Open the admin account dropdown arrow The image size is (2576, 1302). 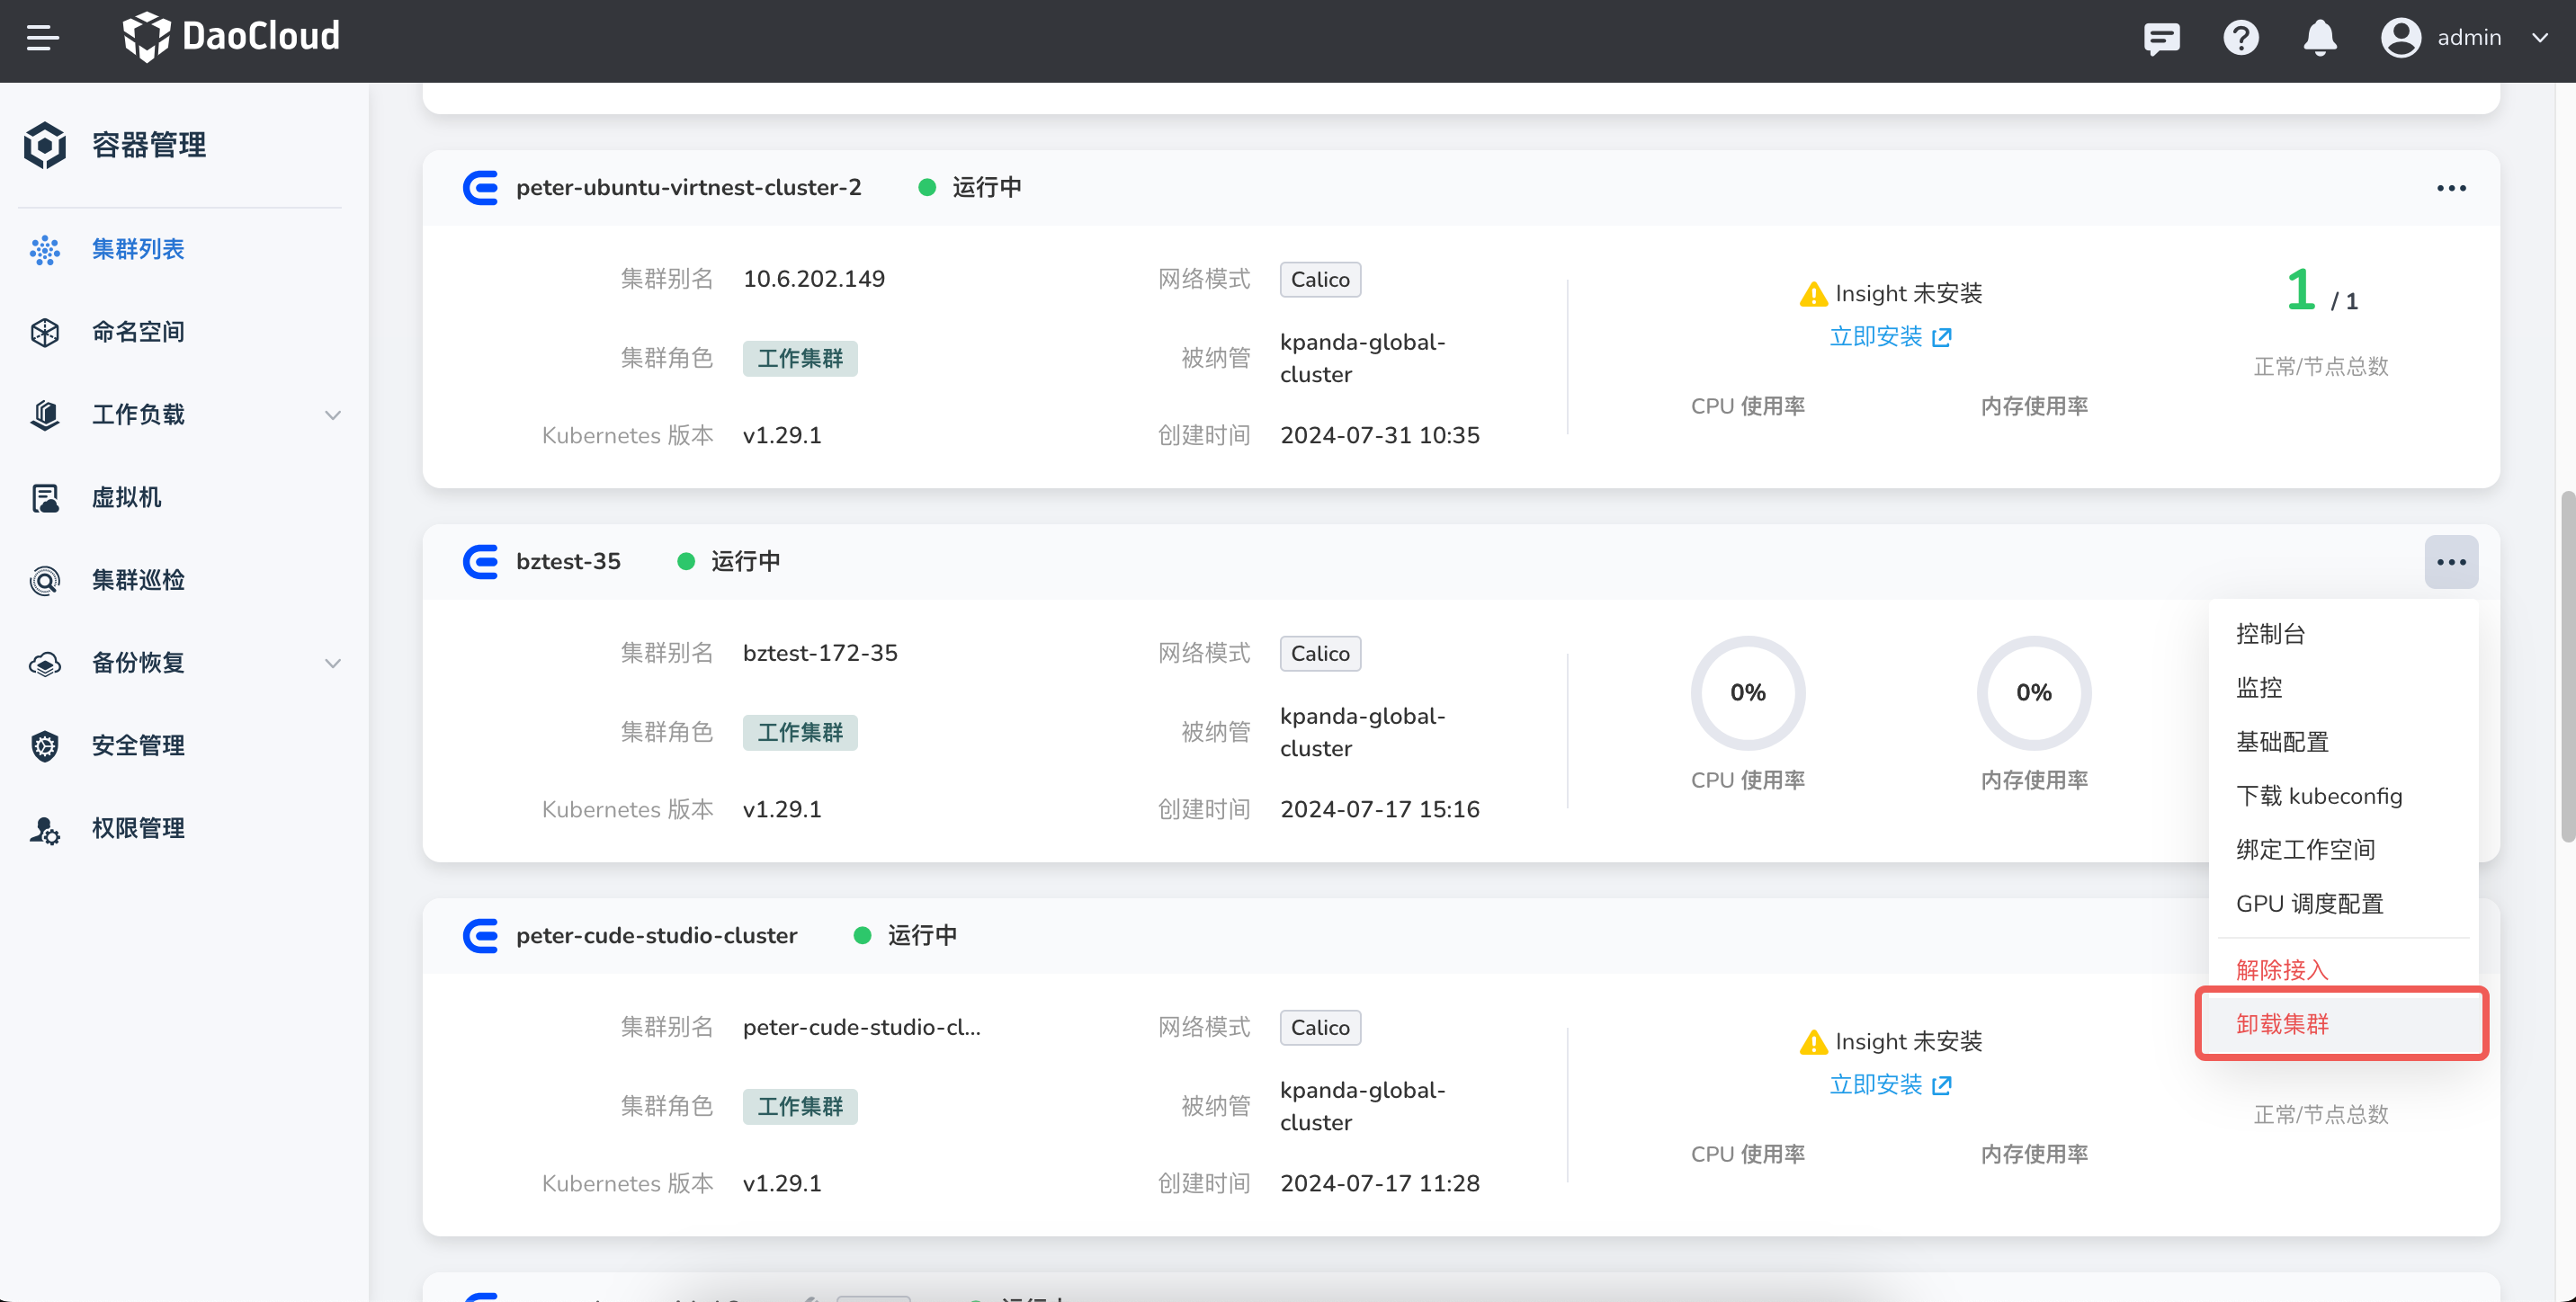coord(2540,38)
